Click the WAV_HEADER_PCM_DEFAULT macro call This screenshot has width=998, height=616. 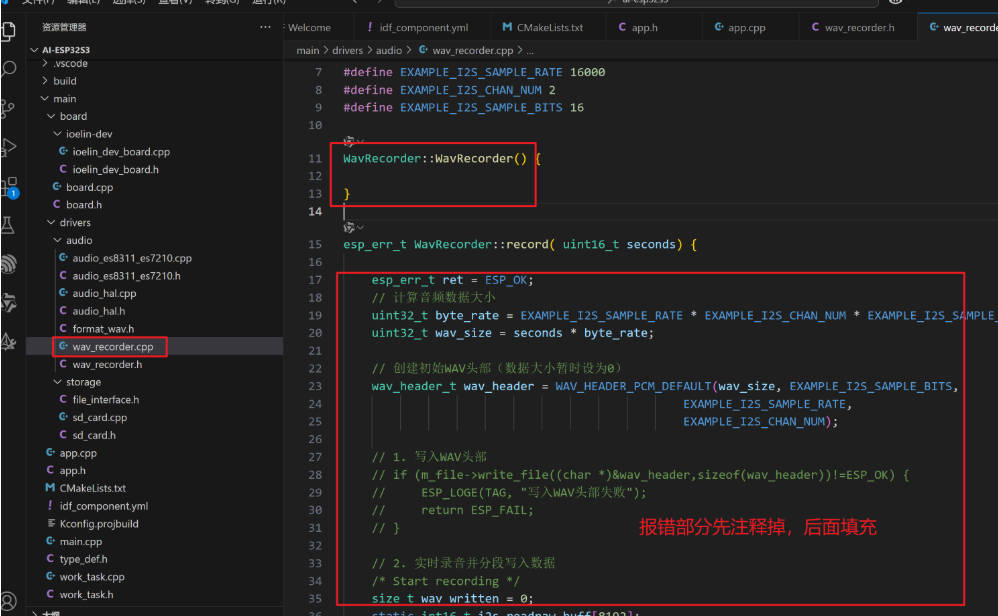tap(633, 386)
